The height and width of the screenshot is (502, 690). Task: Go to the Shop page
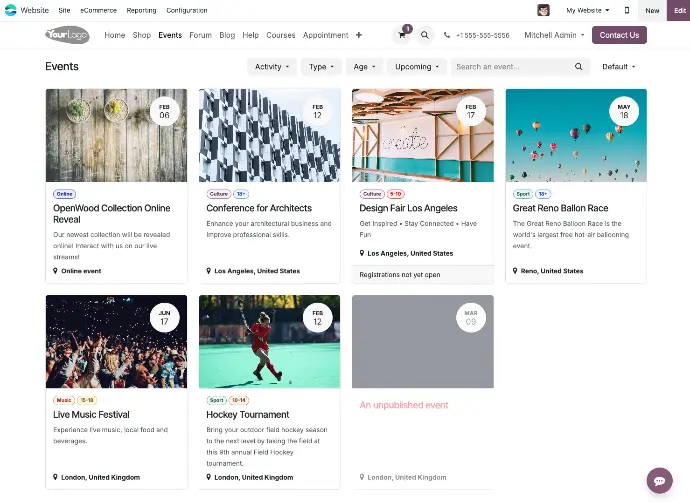coord(142,35)
